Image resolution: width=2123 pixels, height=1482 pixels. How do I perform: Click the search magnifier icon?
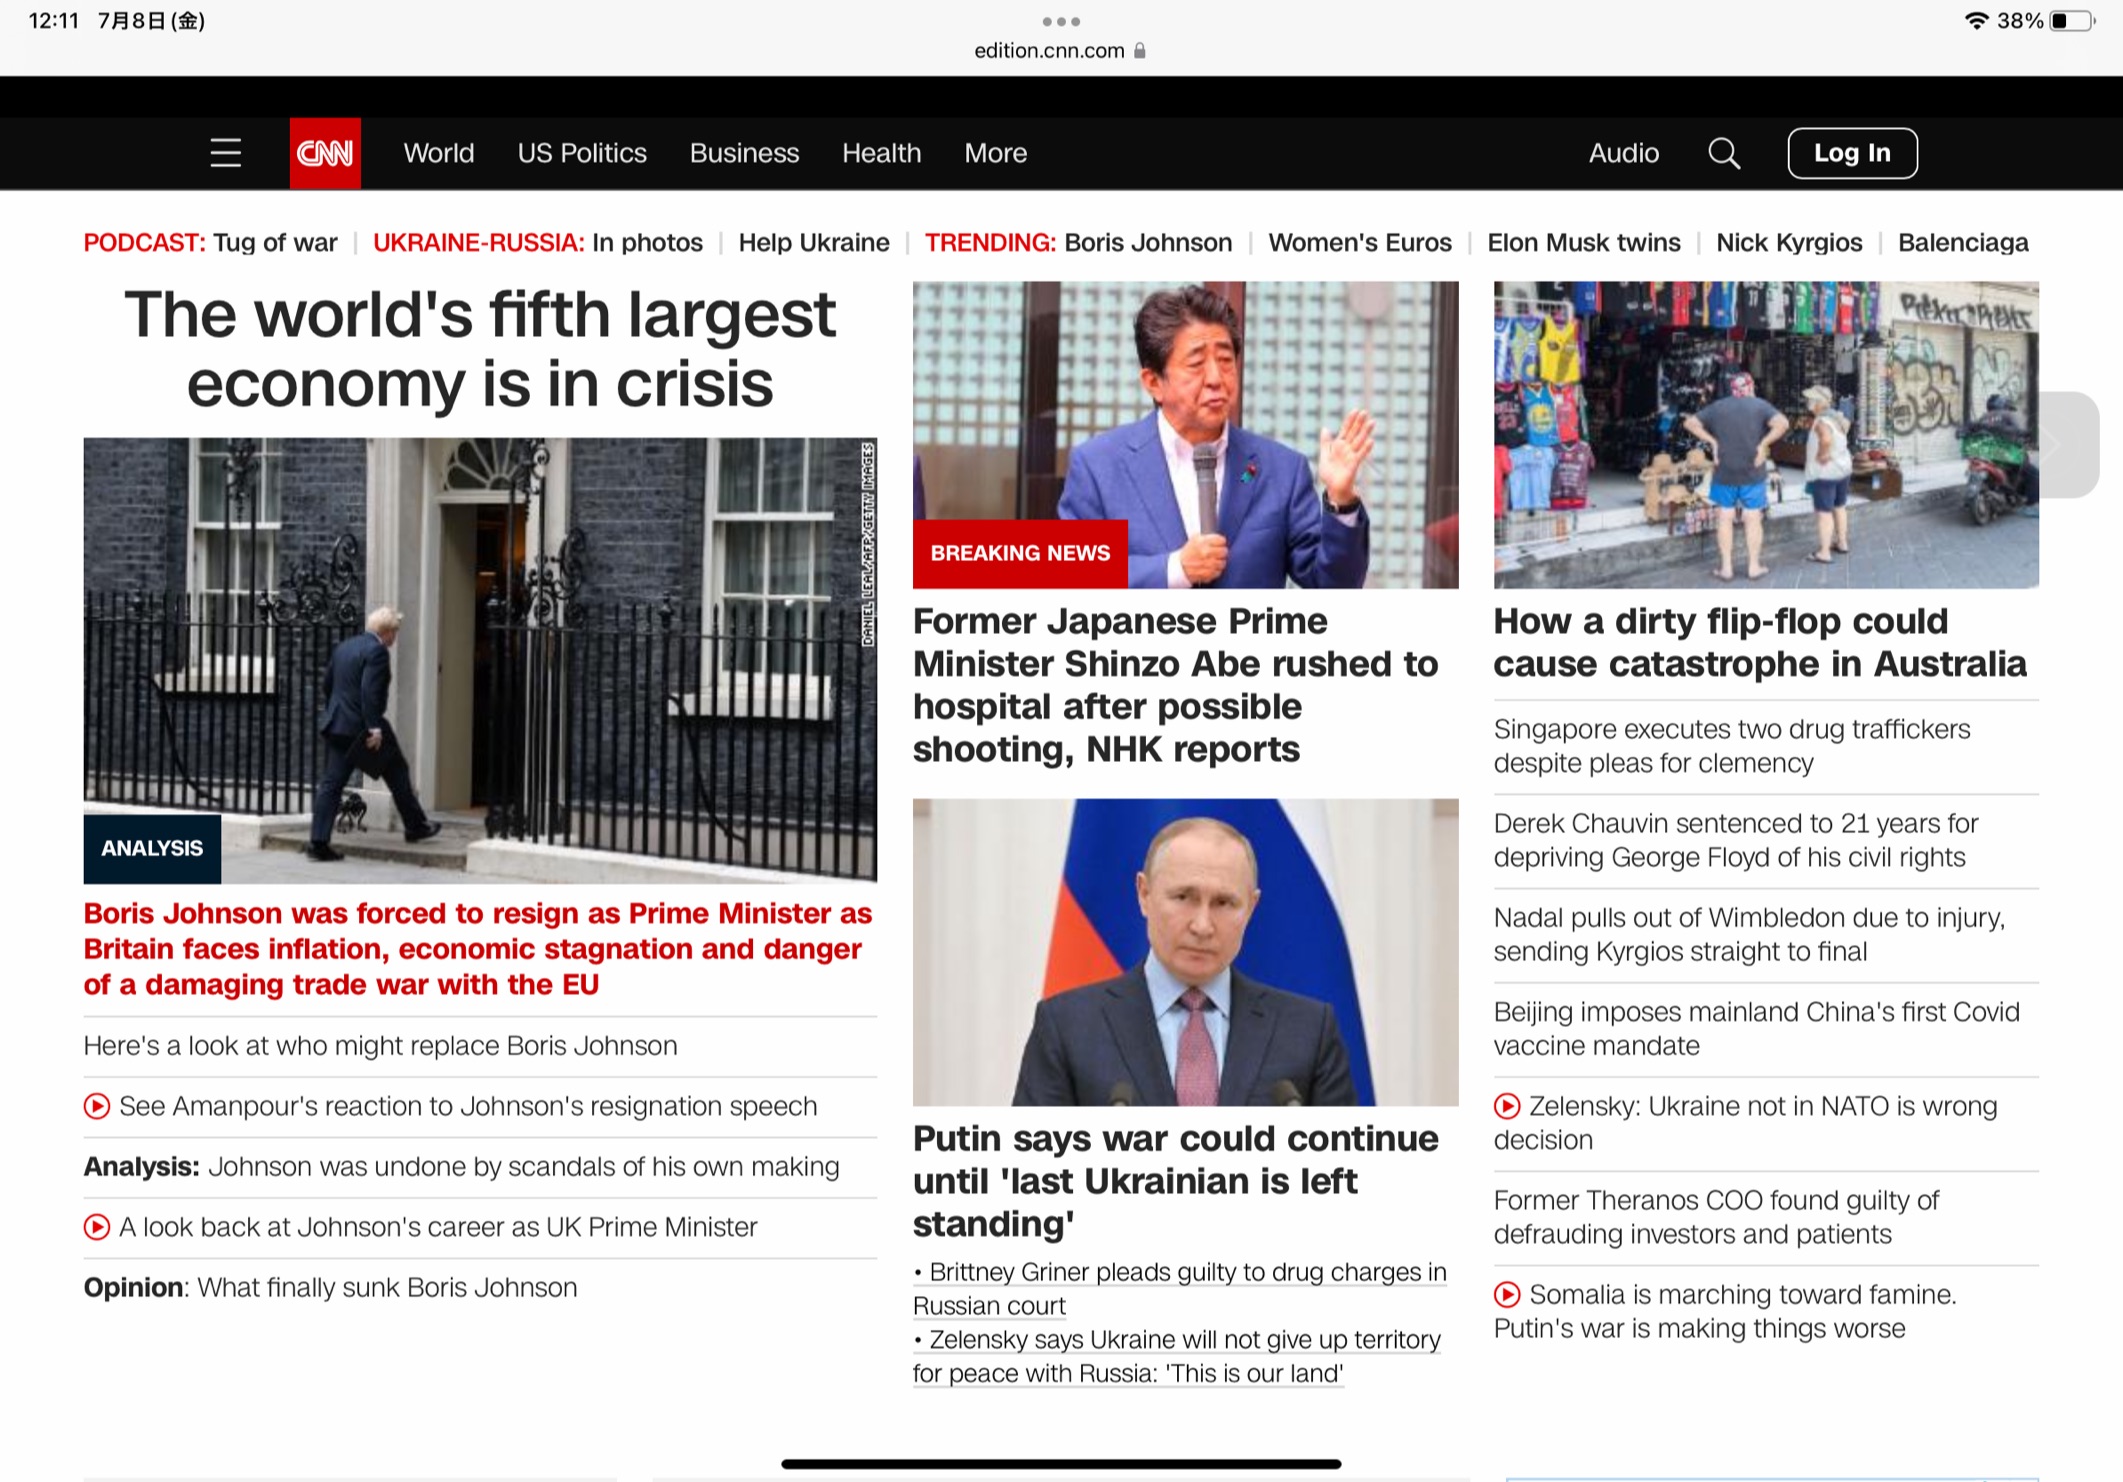(x=1724, y=153)
